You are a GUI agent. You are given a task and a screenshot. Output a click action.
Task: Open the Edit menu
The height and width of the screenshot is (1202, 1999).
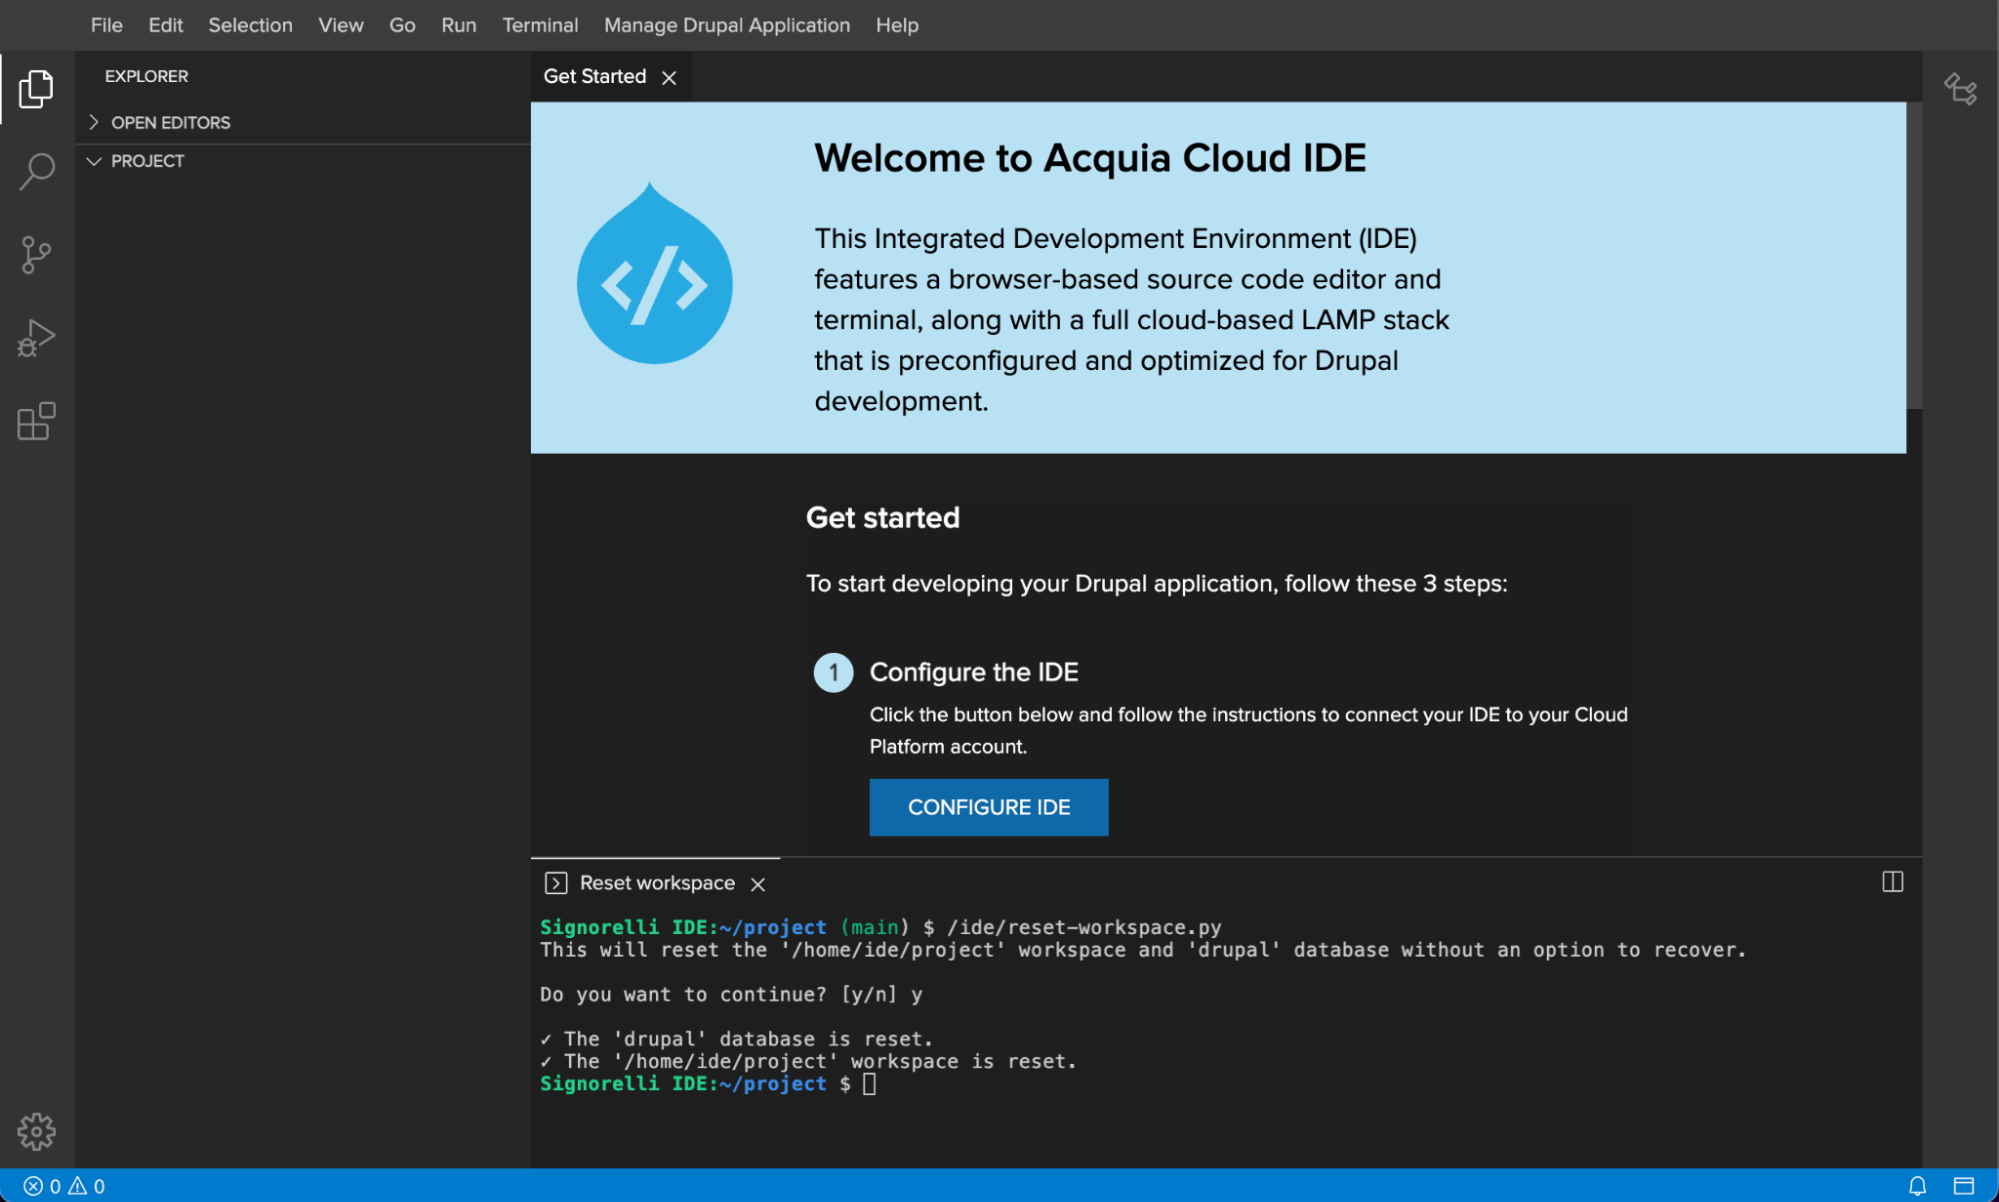pos(166,25)
